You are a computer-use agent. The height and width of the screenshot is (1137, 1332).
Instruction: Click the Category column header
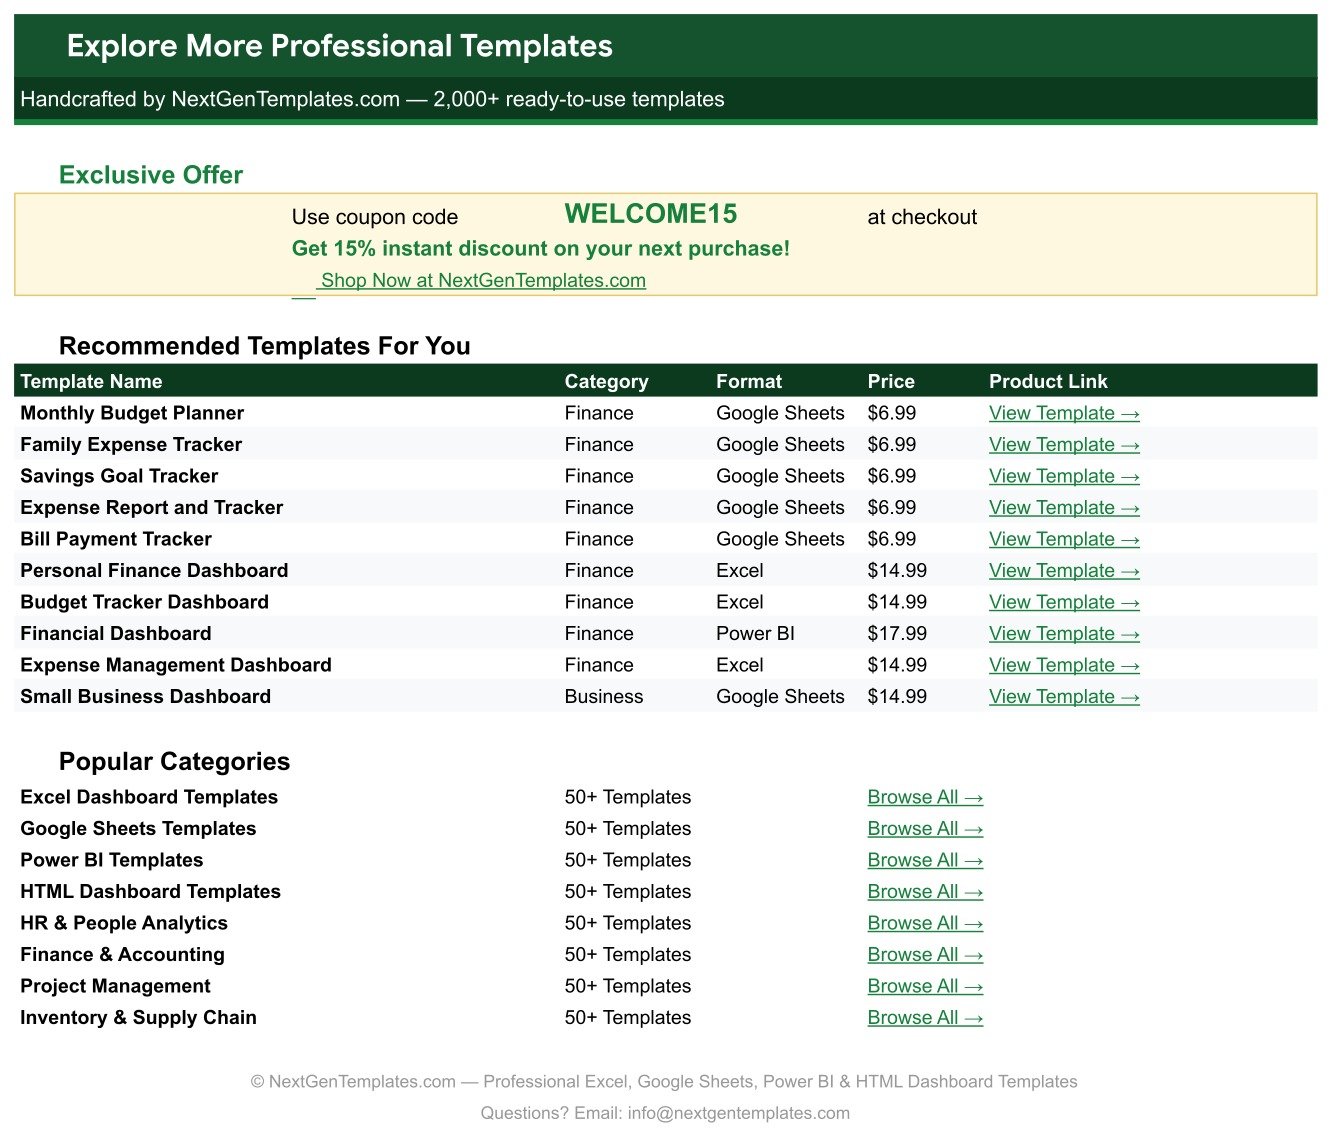[x=606, y=381]
